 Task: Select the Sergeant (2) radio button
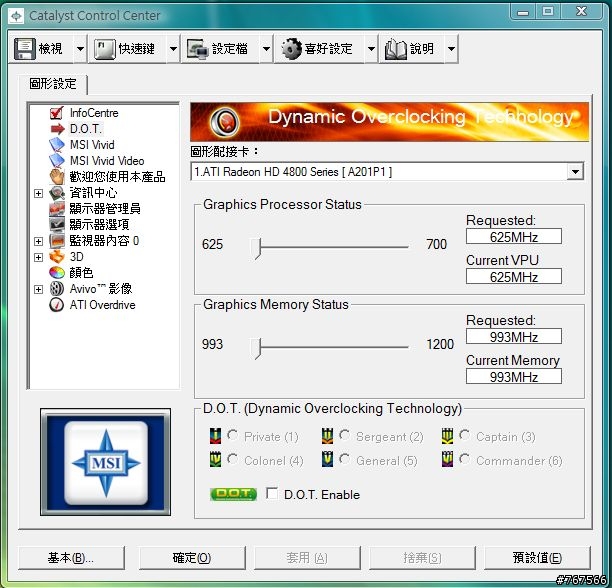(x=345, y=435)
